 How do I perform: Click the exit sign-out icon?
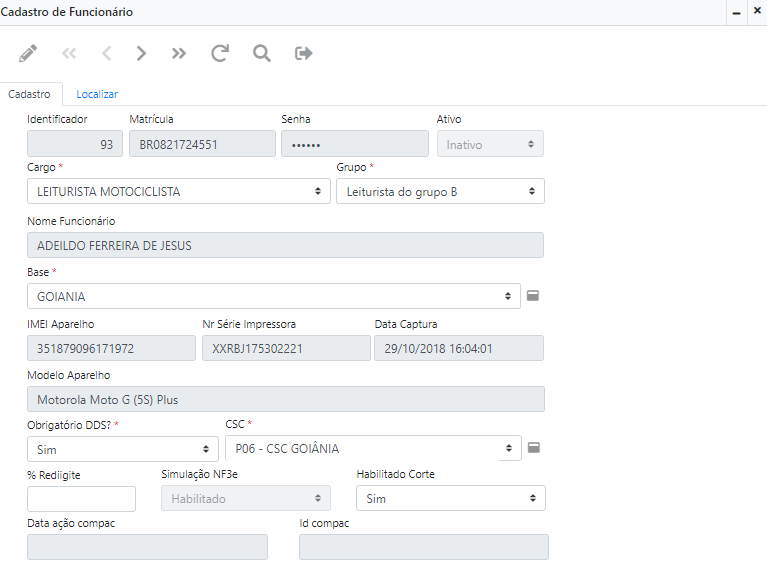click(x=304, y=53)
